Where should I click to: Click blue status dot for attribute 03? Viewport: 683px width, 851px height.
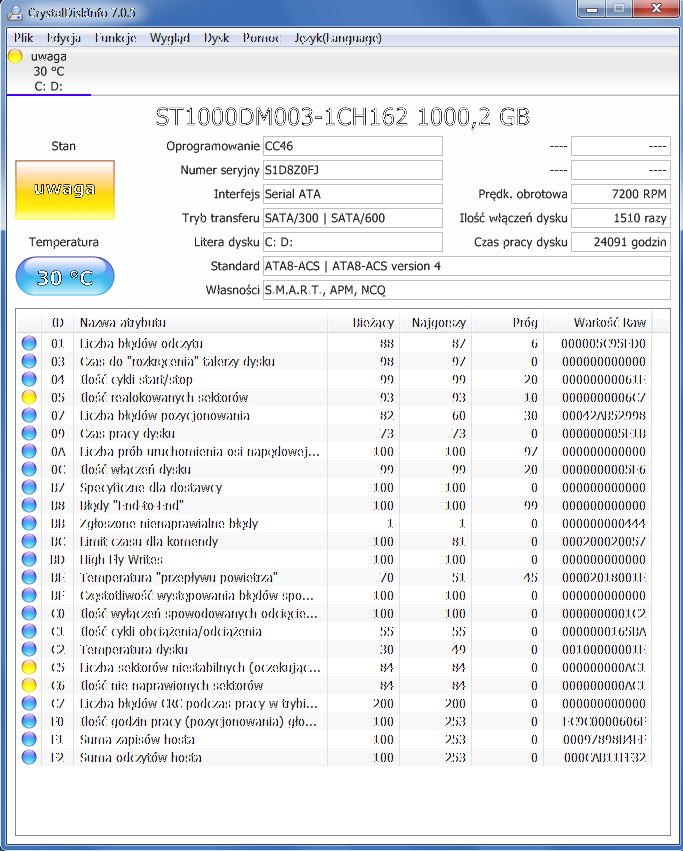click(29, 361)
